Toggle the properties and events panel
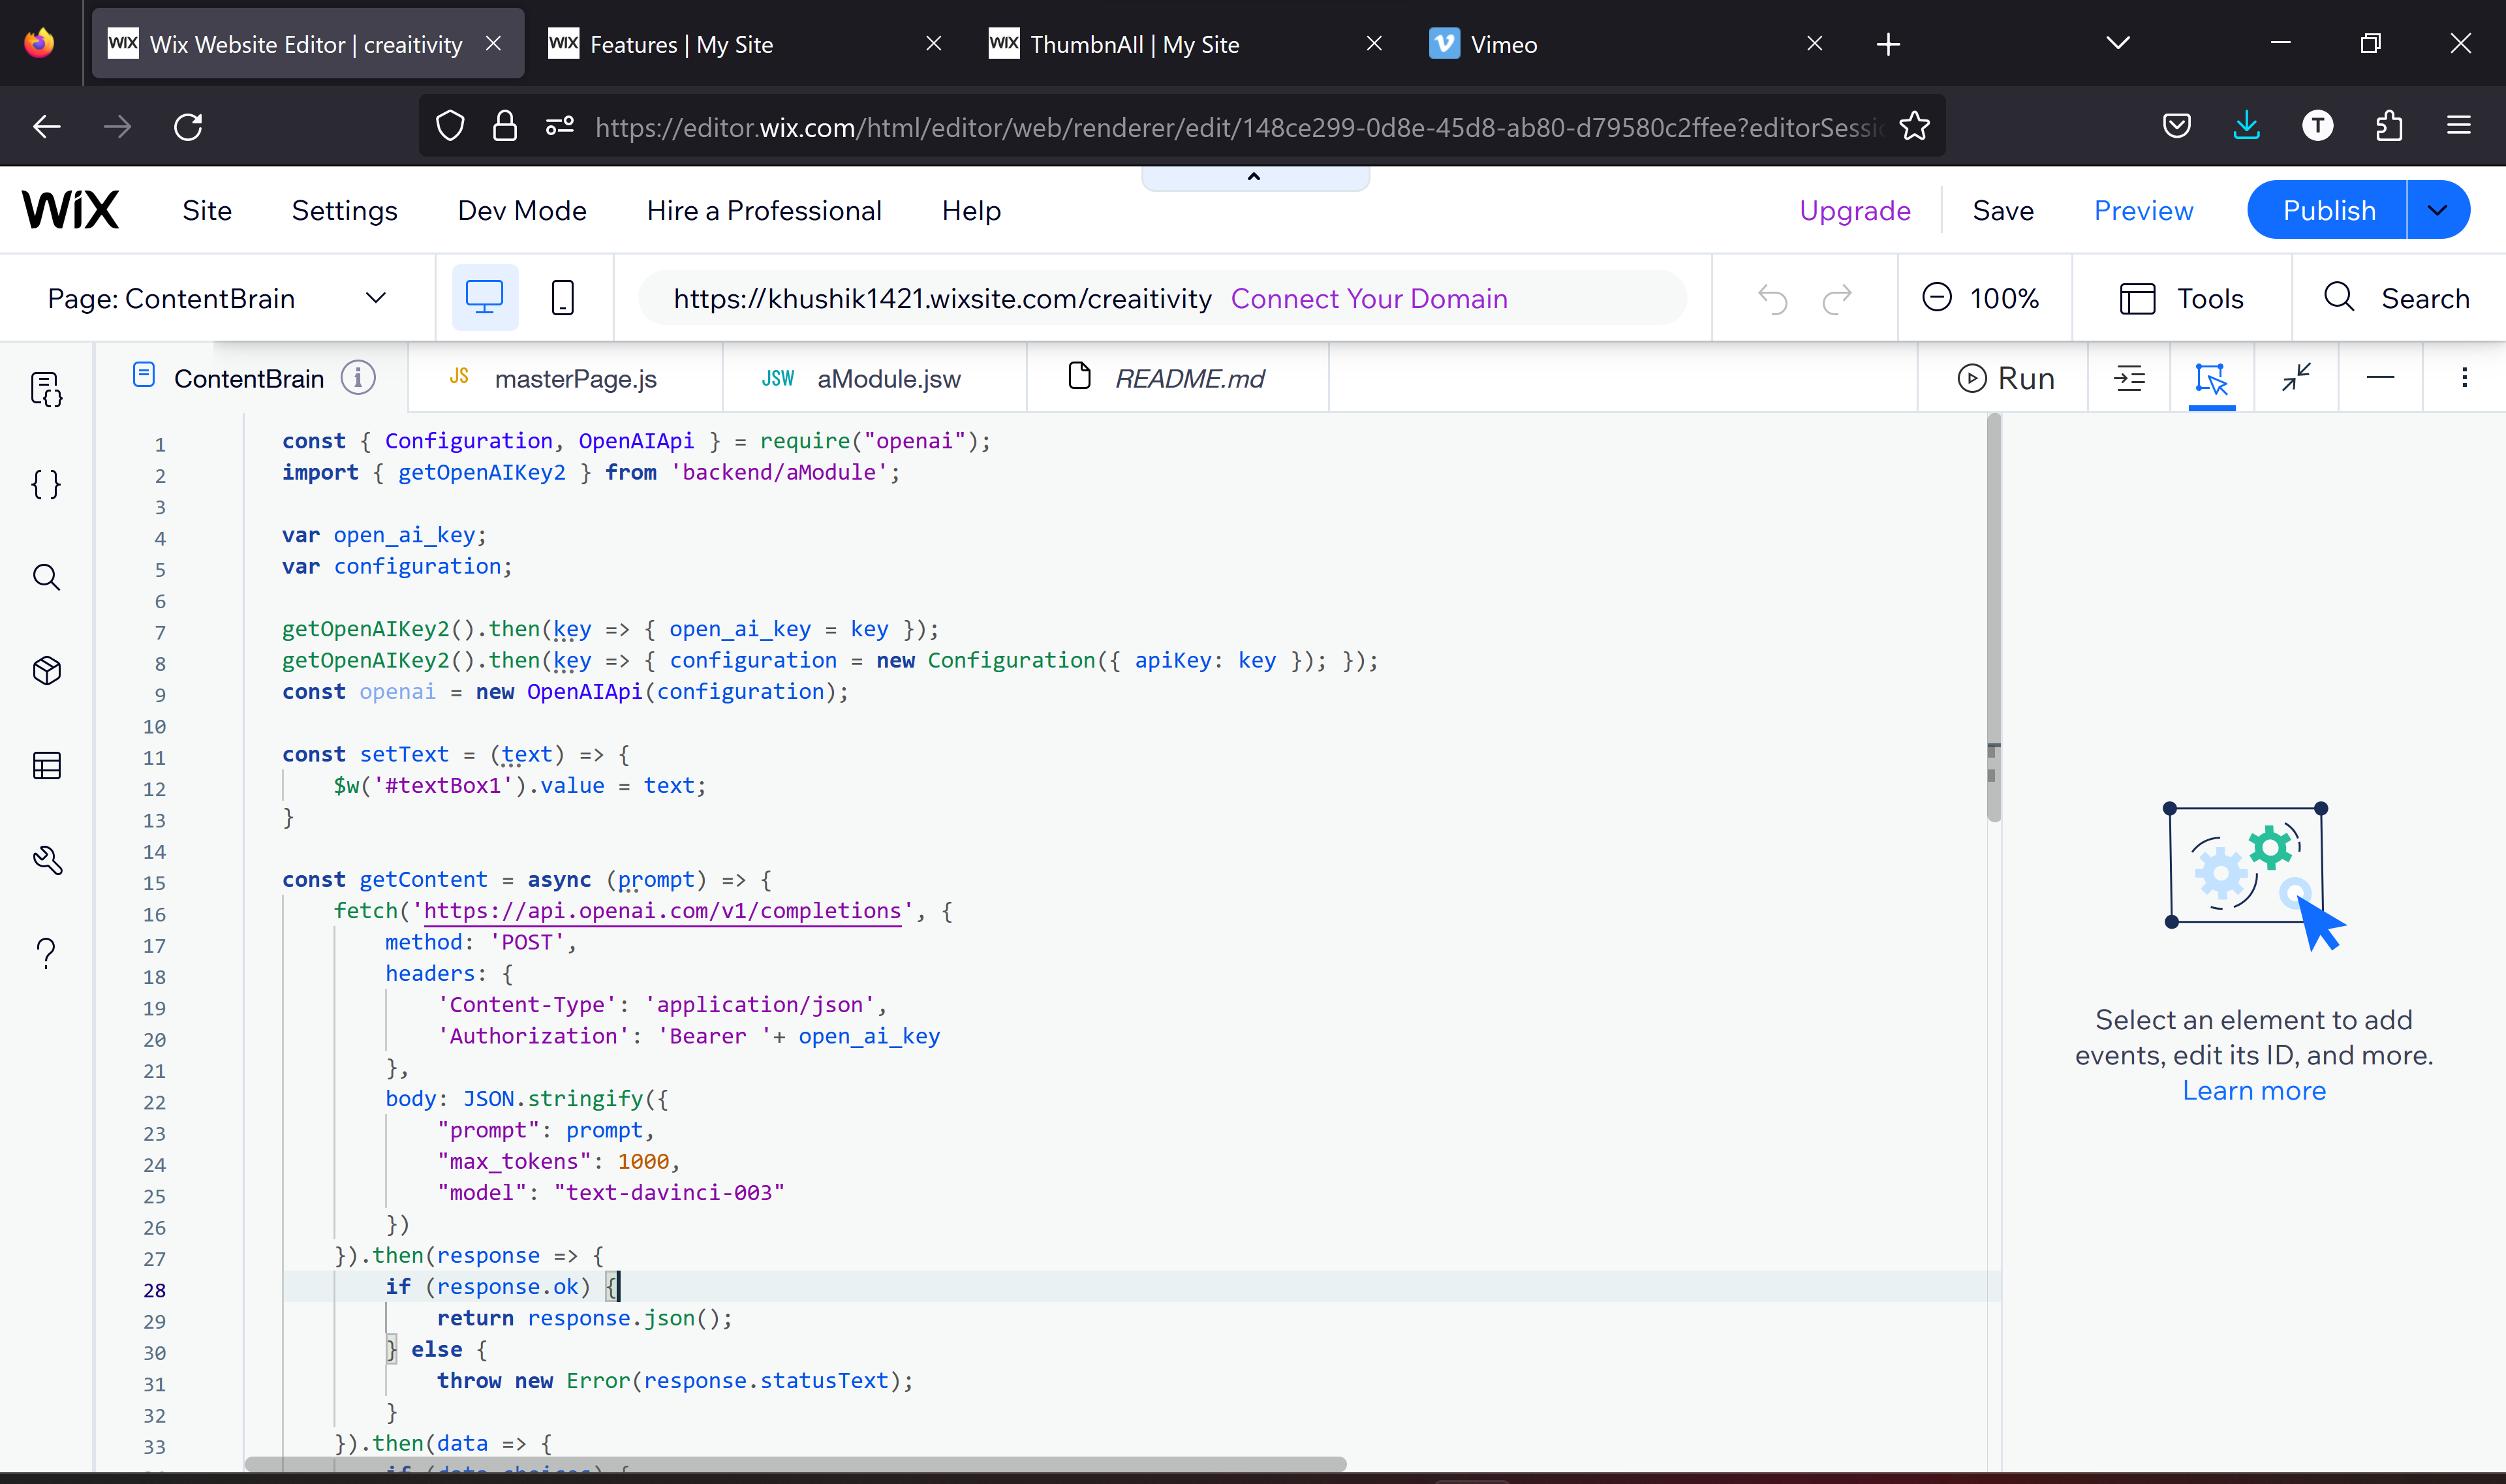The image size is (2506, 1484). [x=2211, y=378]
